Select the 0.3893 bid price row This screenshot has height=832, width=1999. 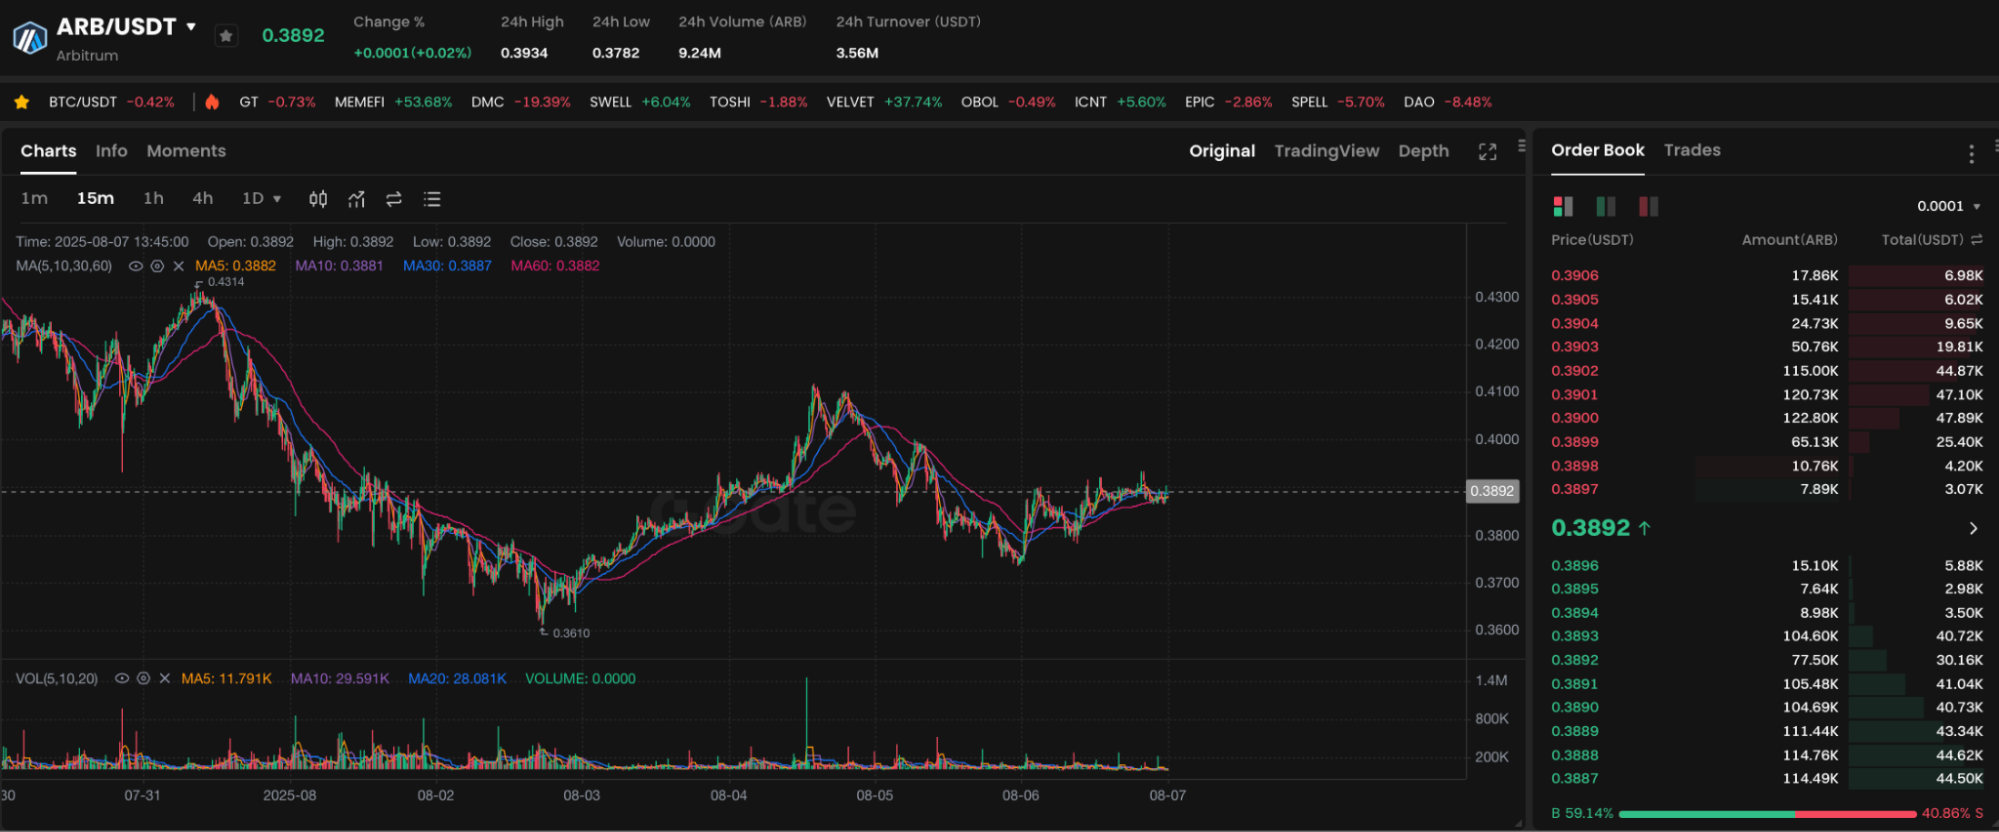(x=1767, y=636)
